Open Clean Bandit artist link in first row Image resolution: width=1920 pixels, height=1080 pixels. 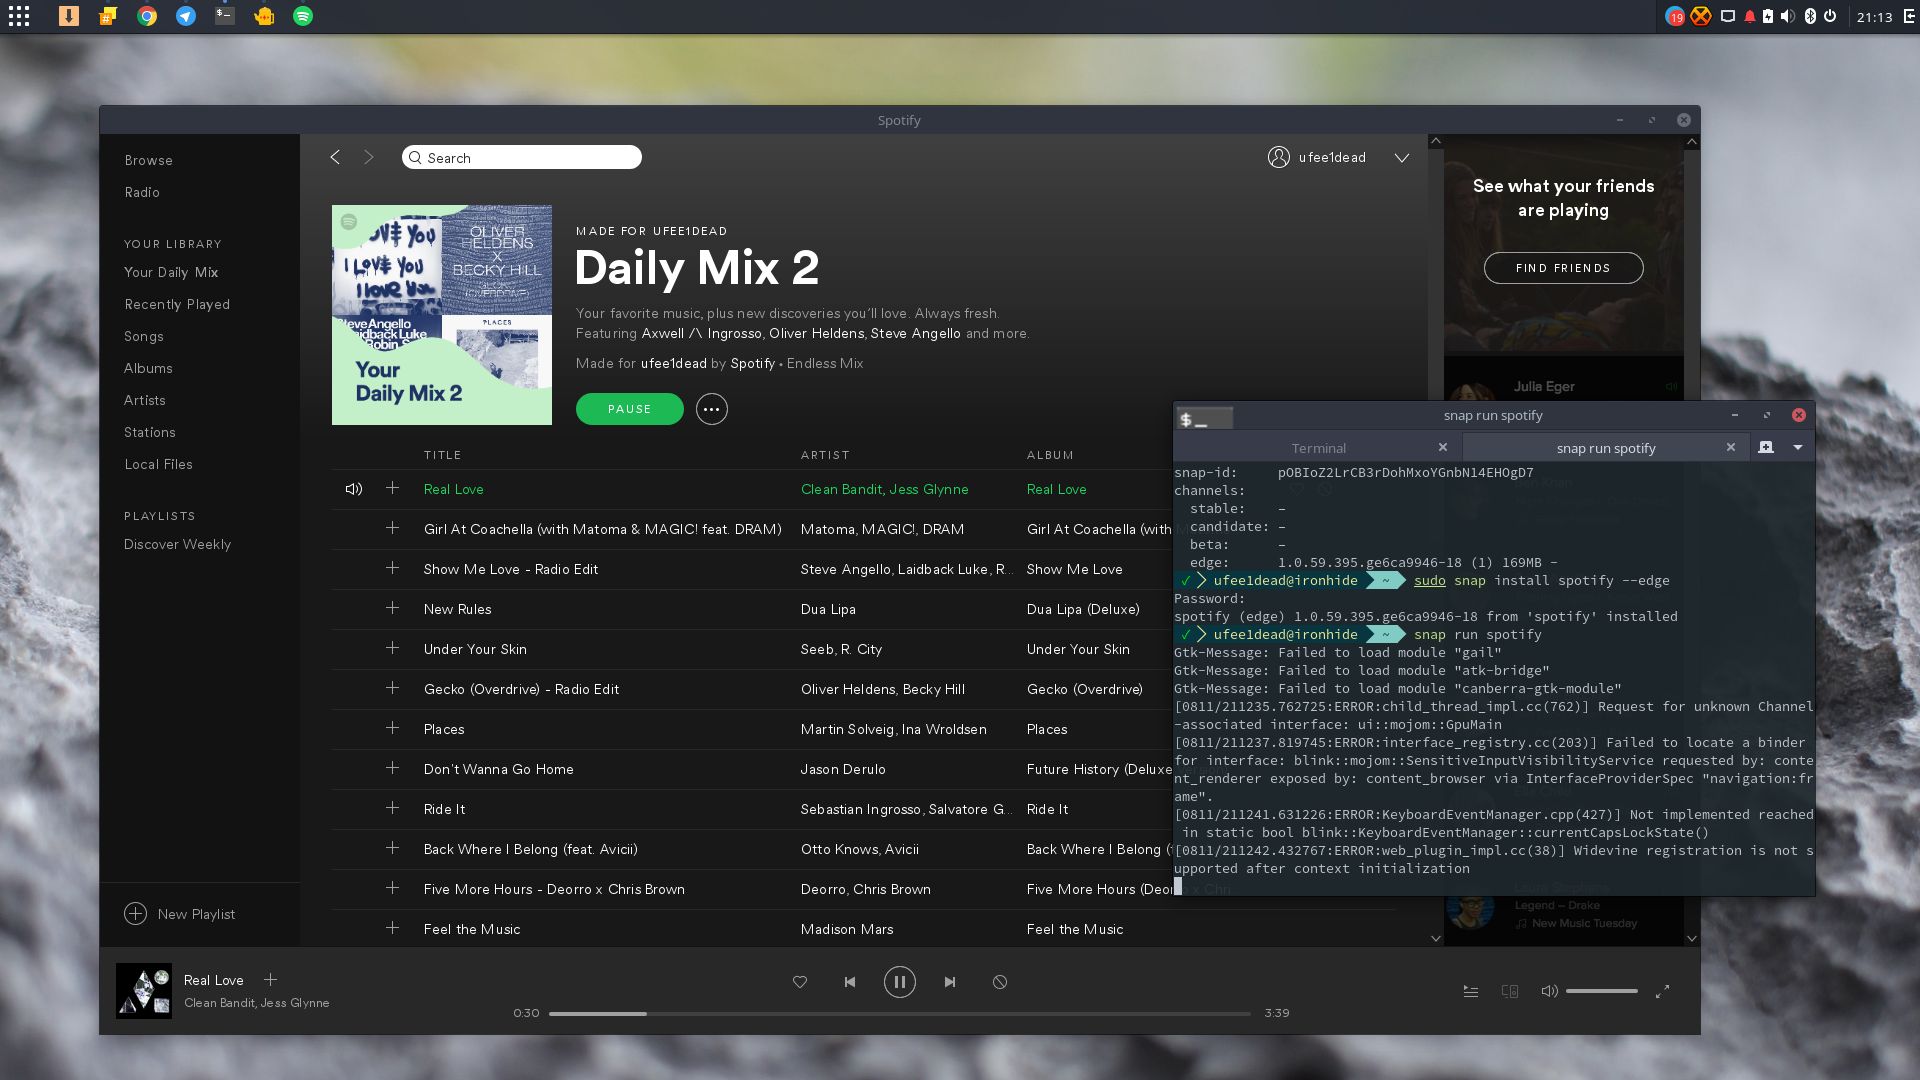click(841, 489)
